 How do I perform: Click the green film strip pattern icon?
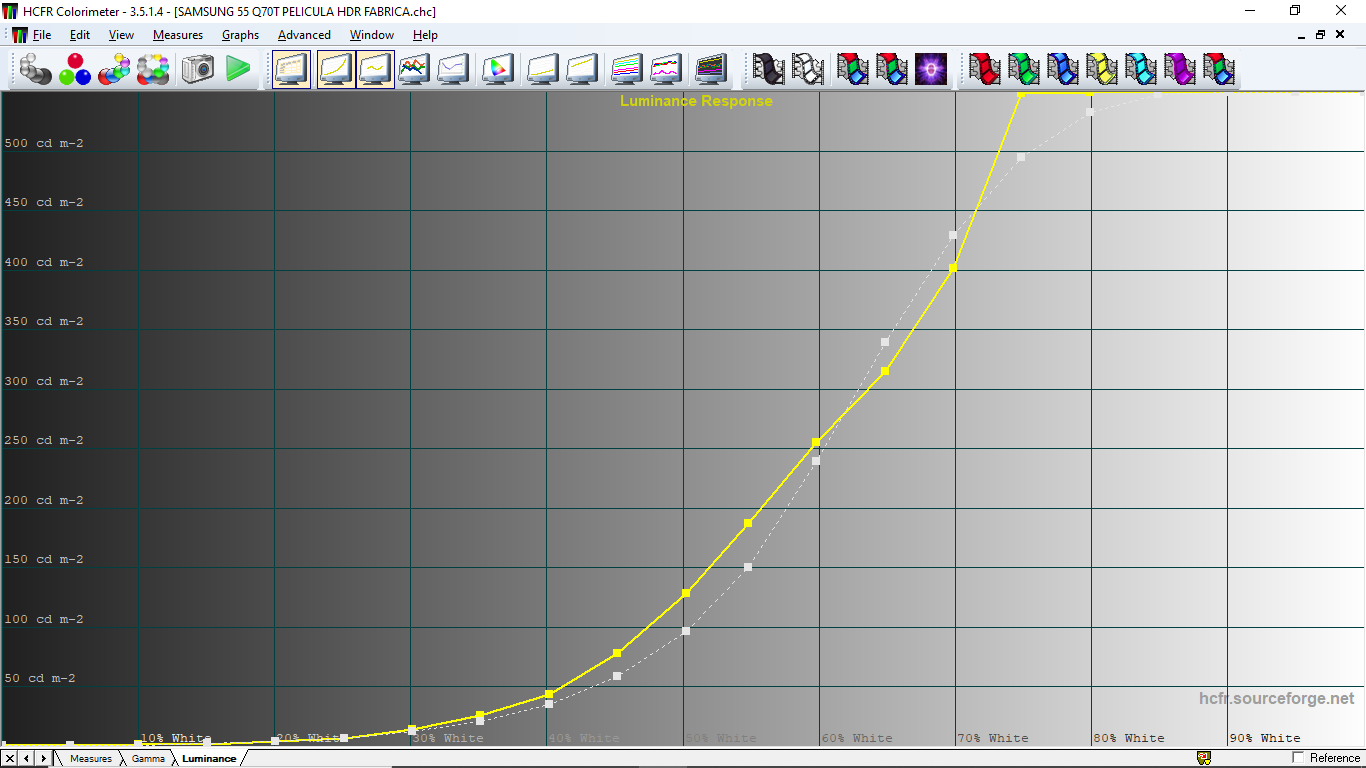click(1024, 69)
